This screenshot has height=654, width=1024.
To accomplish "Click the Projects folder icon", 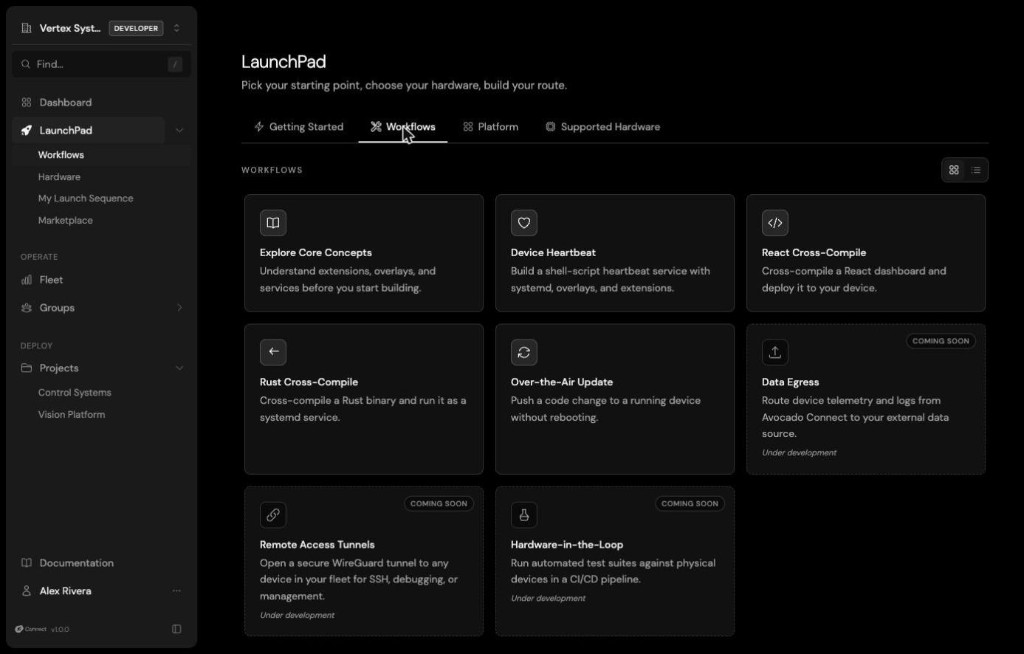I will click(x=26, y=368).
